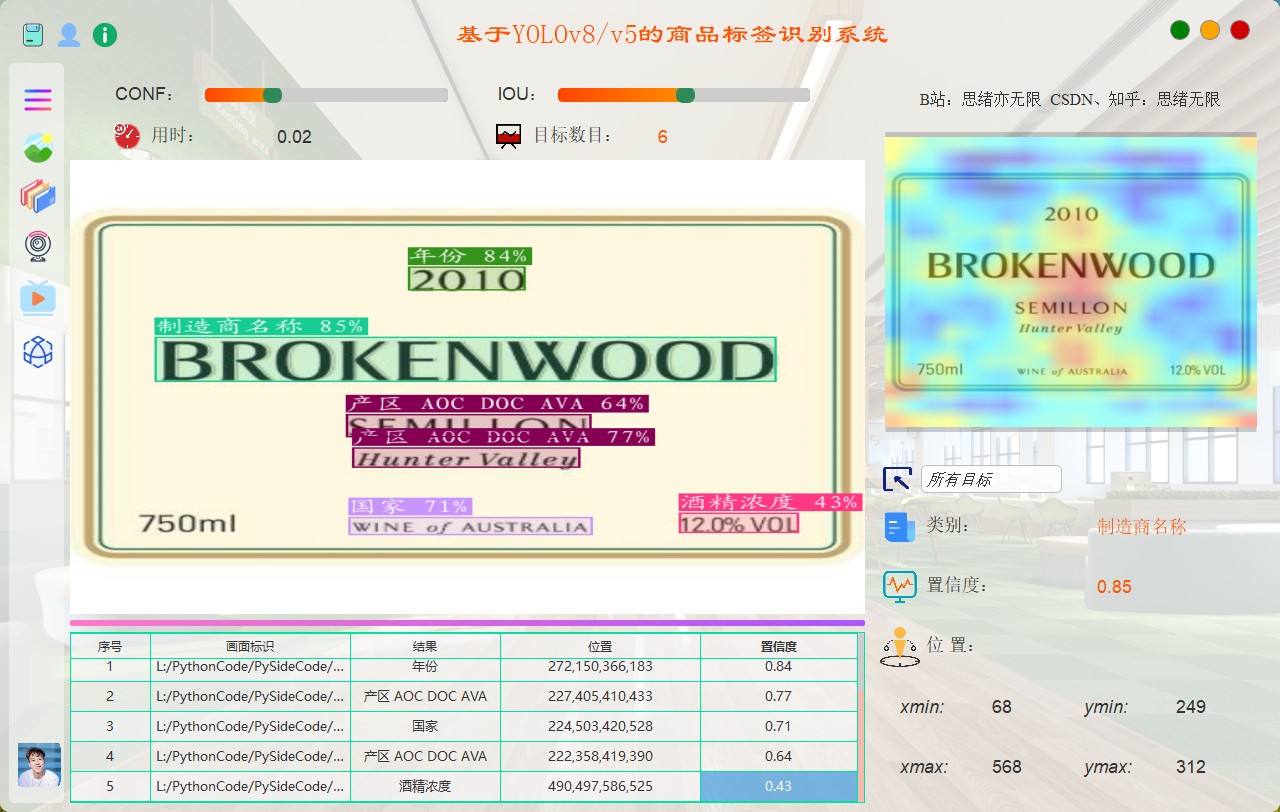The height and width of the screenshot is (812, 1280).
Task: Click position cell 222,358,419,390
Action: coord(600,756)
